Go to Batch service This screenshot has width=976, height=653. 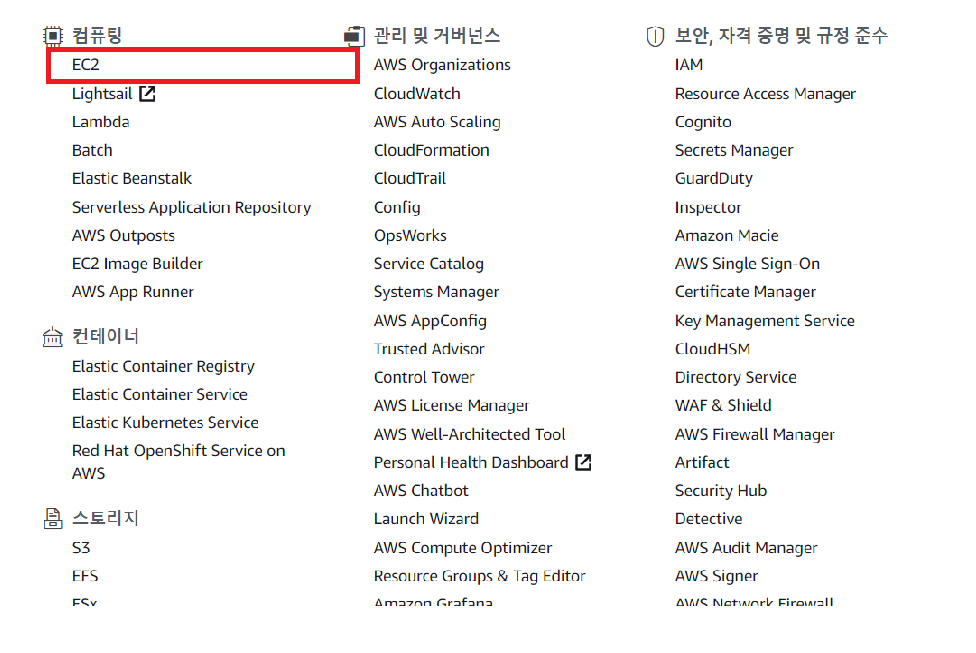pos(92,151)
